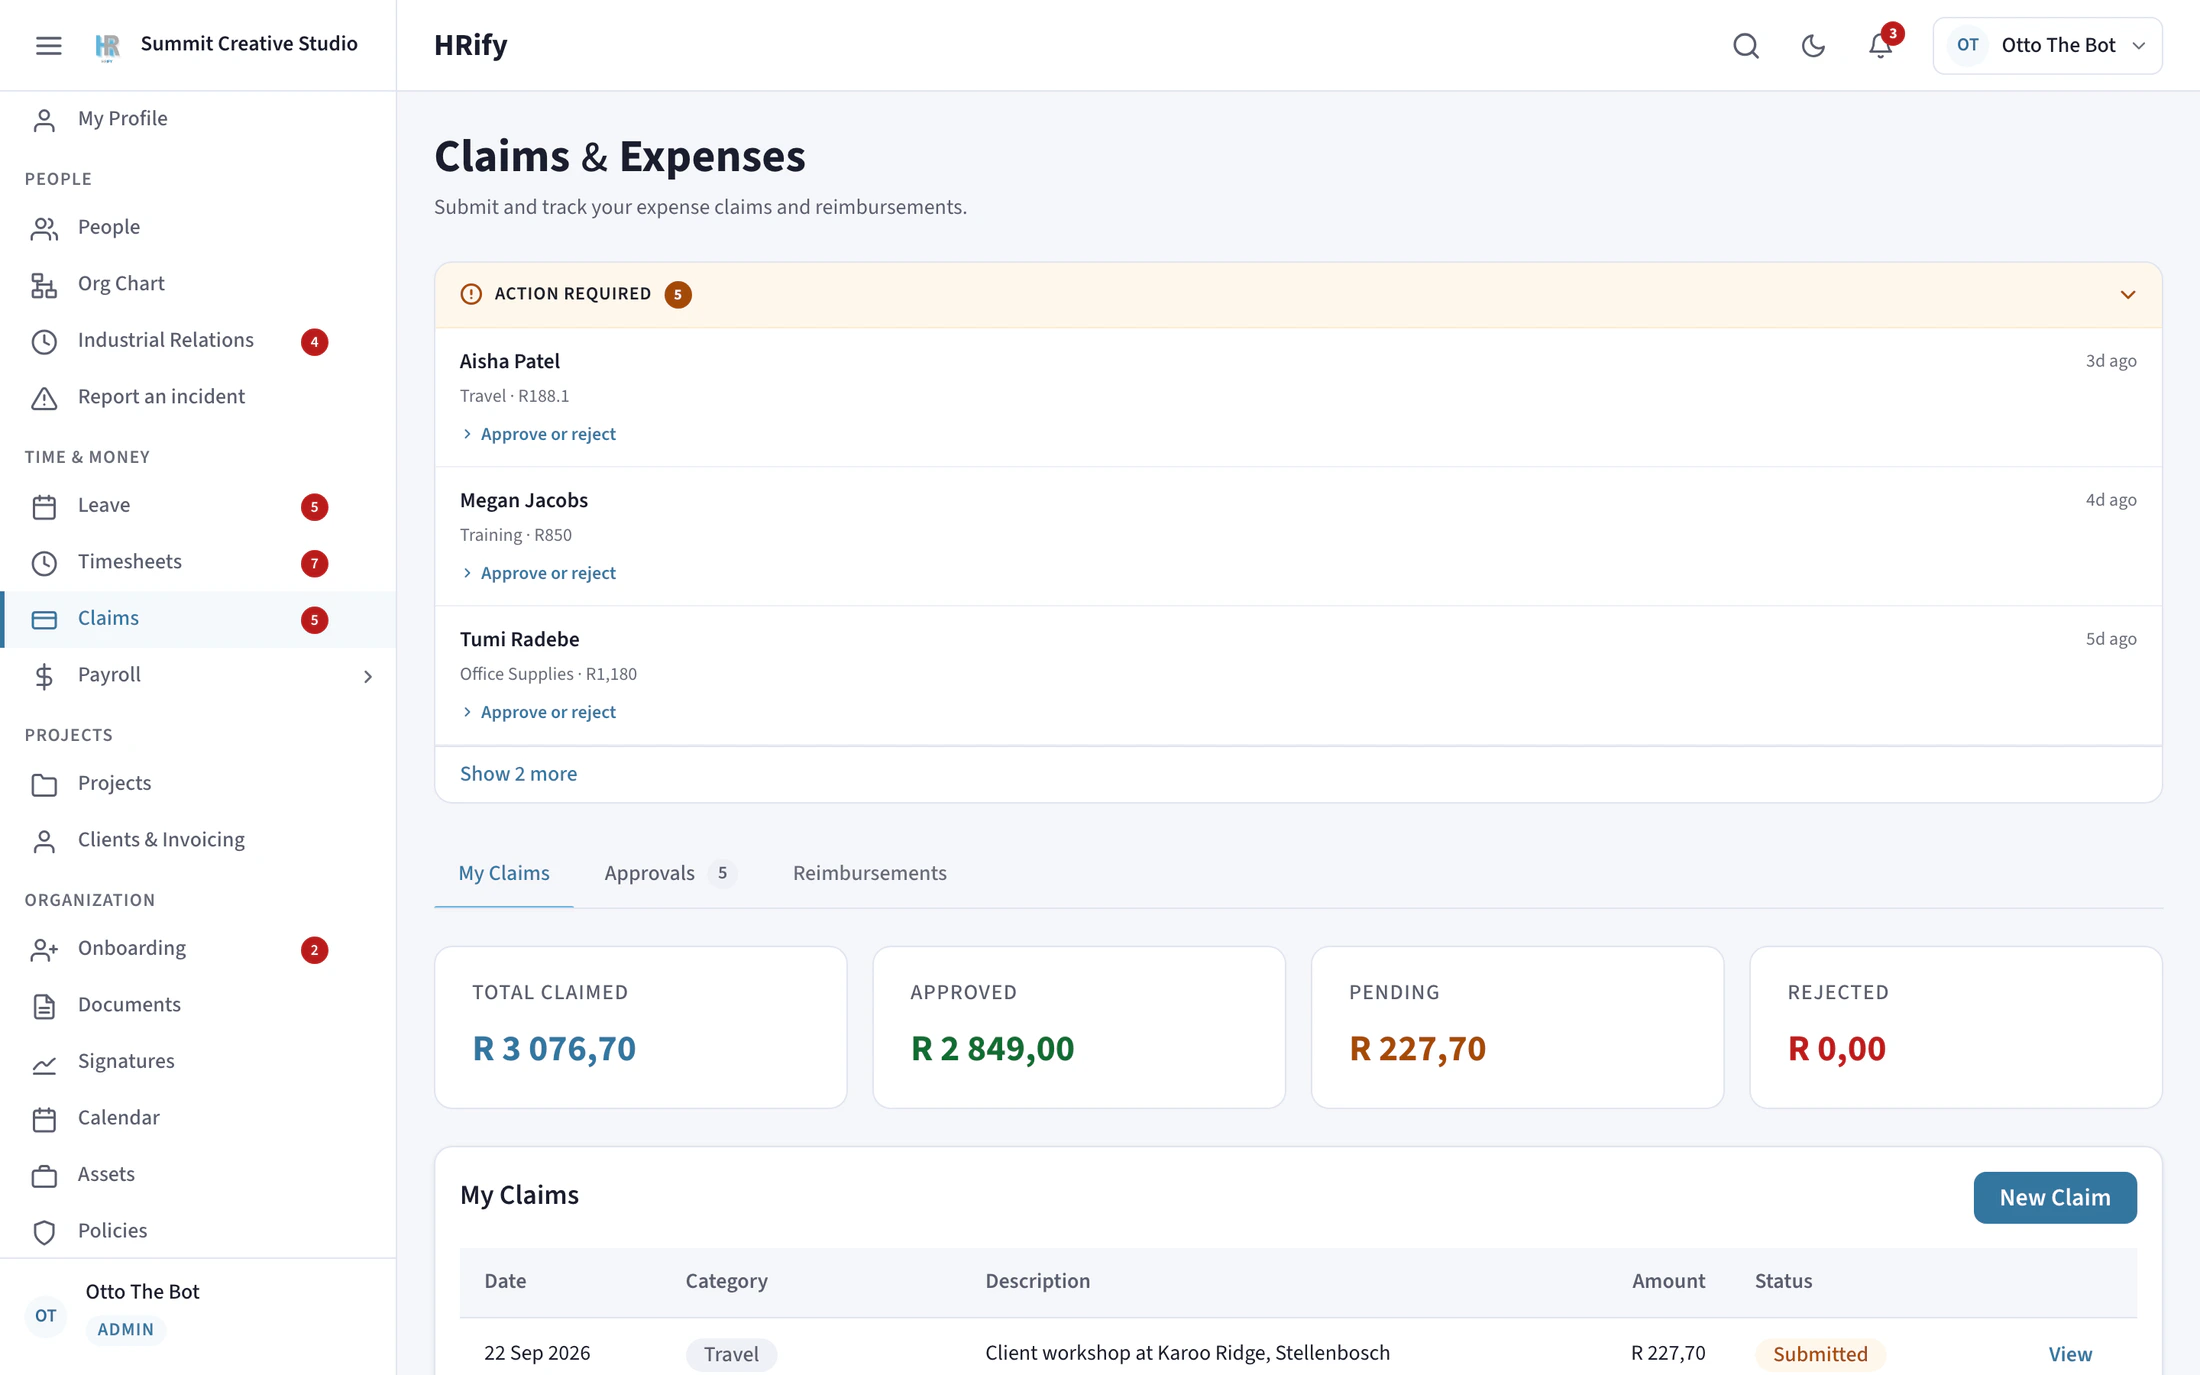Toggle dark mode moon icon
Screen dimensions: 2200x1375
[1813, 46]
